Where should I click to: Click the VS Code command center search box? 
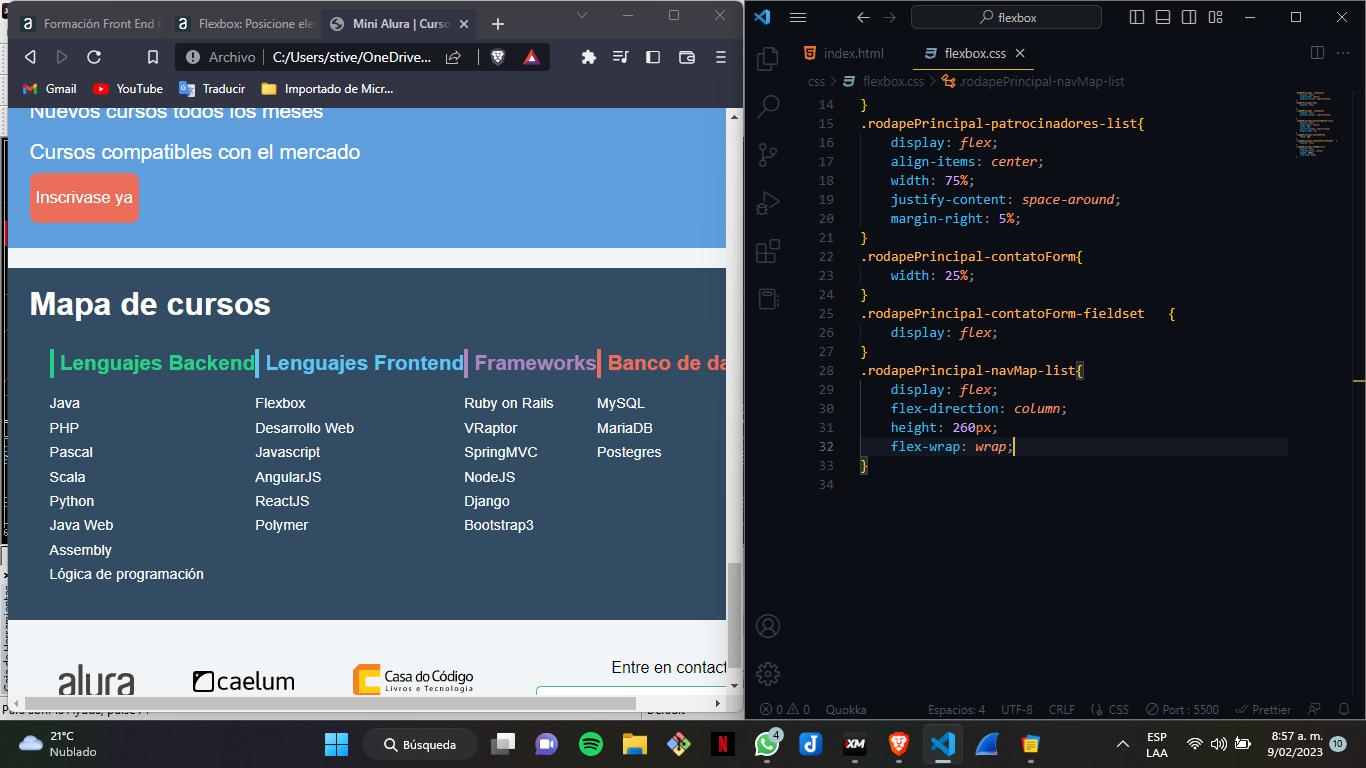pyautogui.click(x=1006, y=17)
